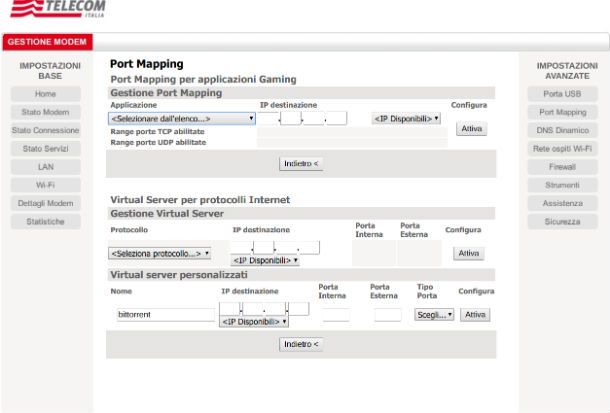Go to Wi-Fi settings in the sidebar
Viewport: 610px width, 413px height.
pos(46,185)
